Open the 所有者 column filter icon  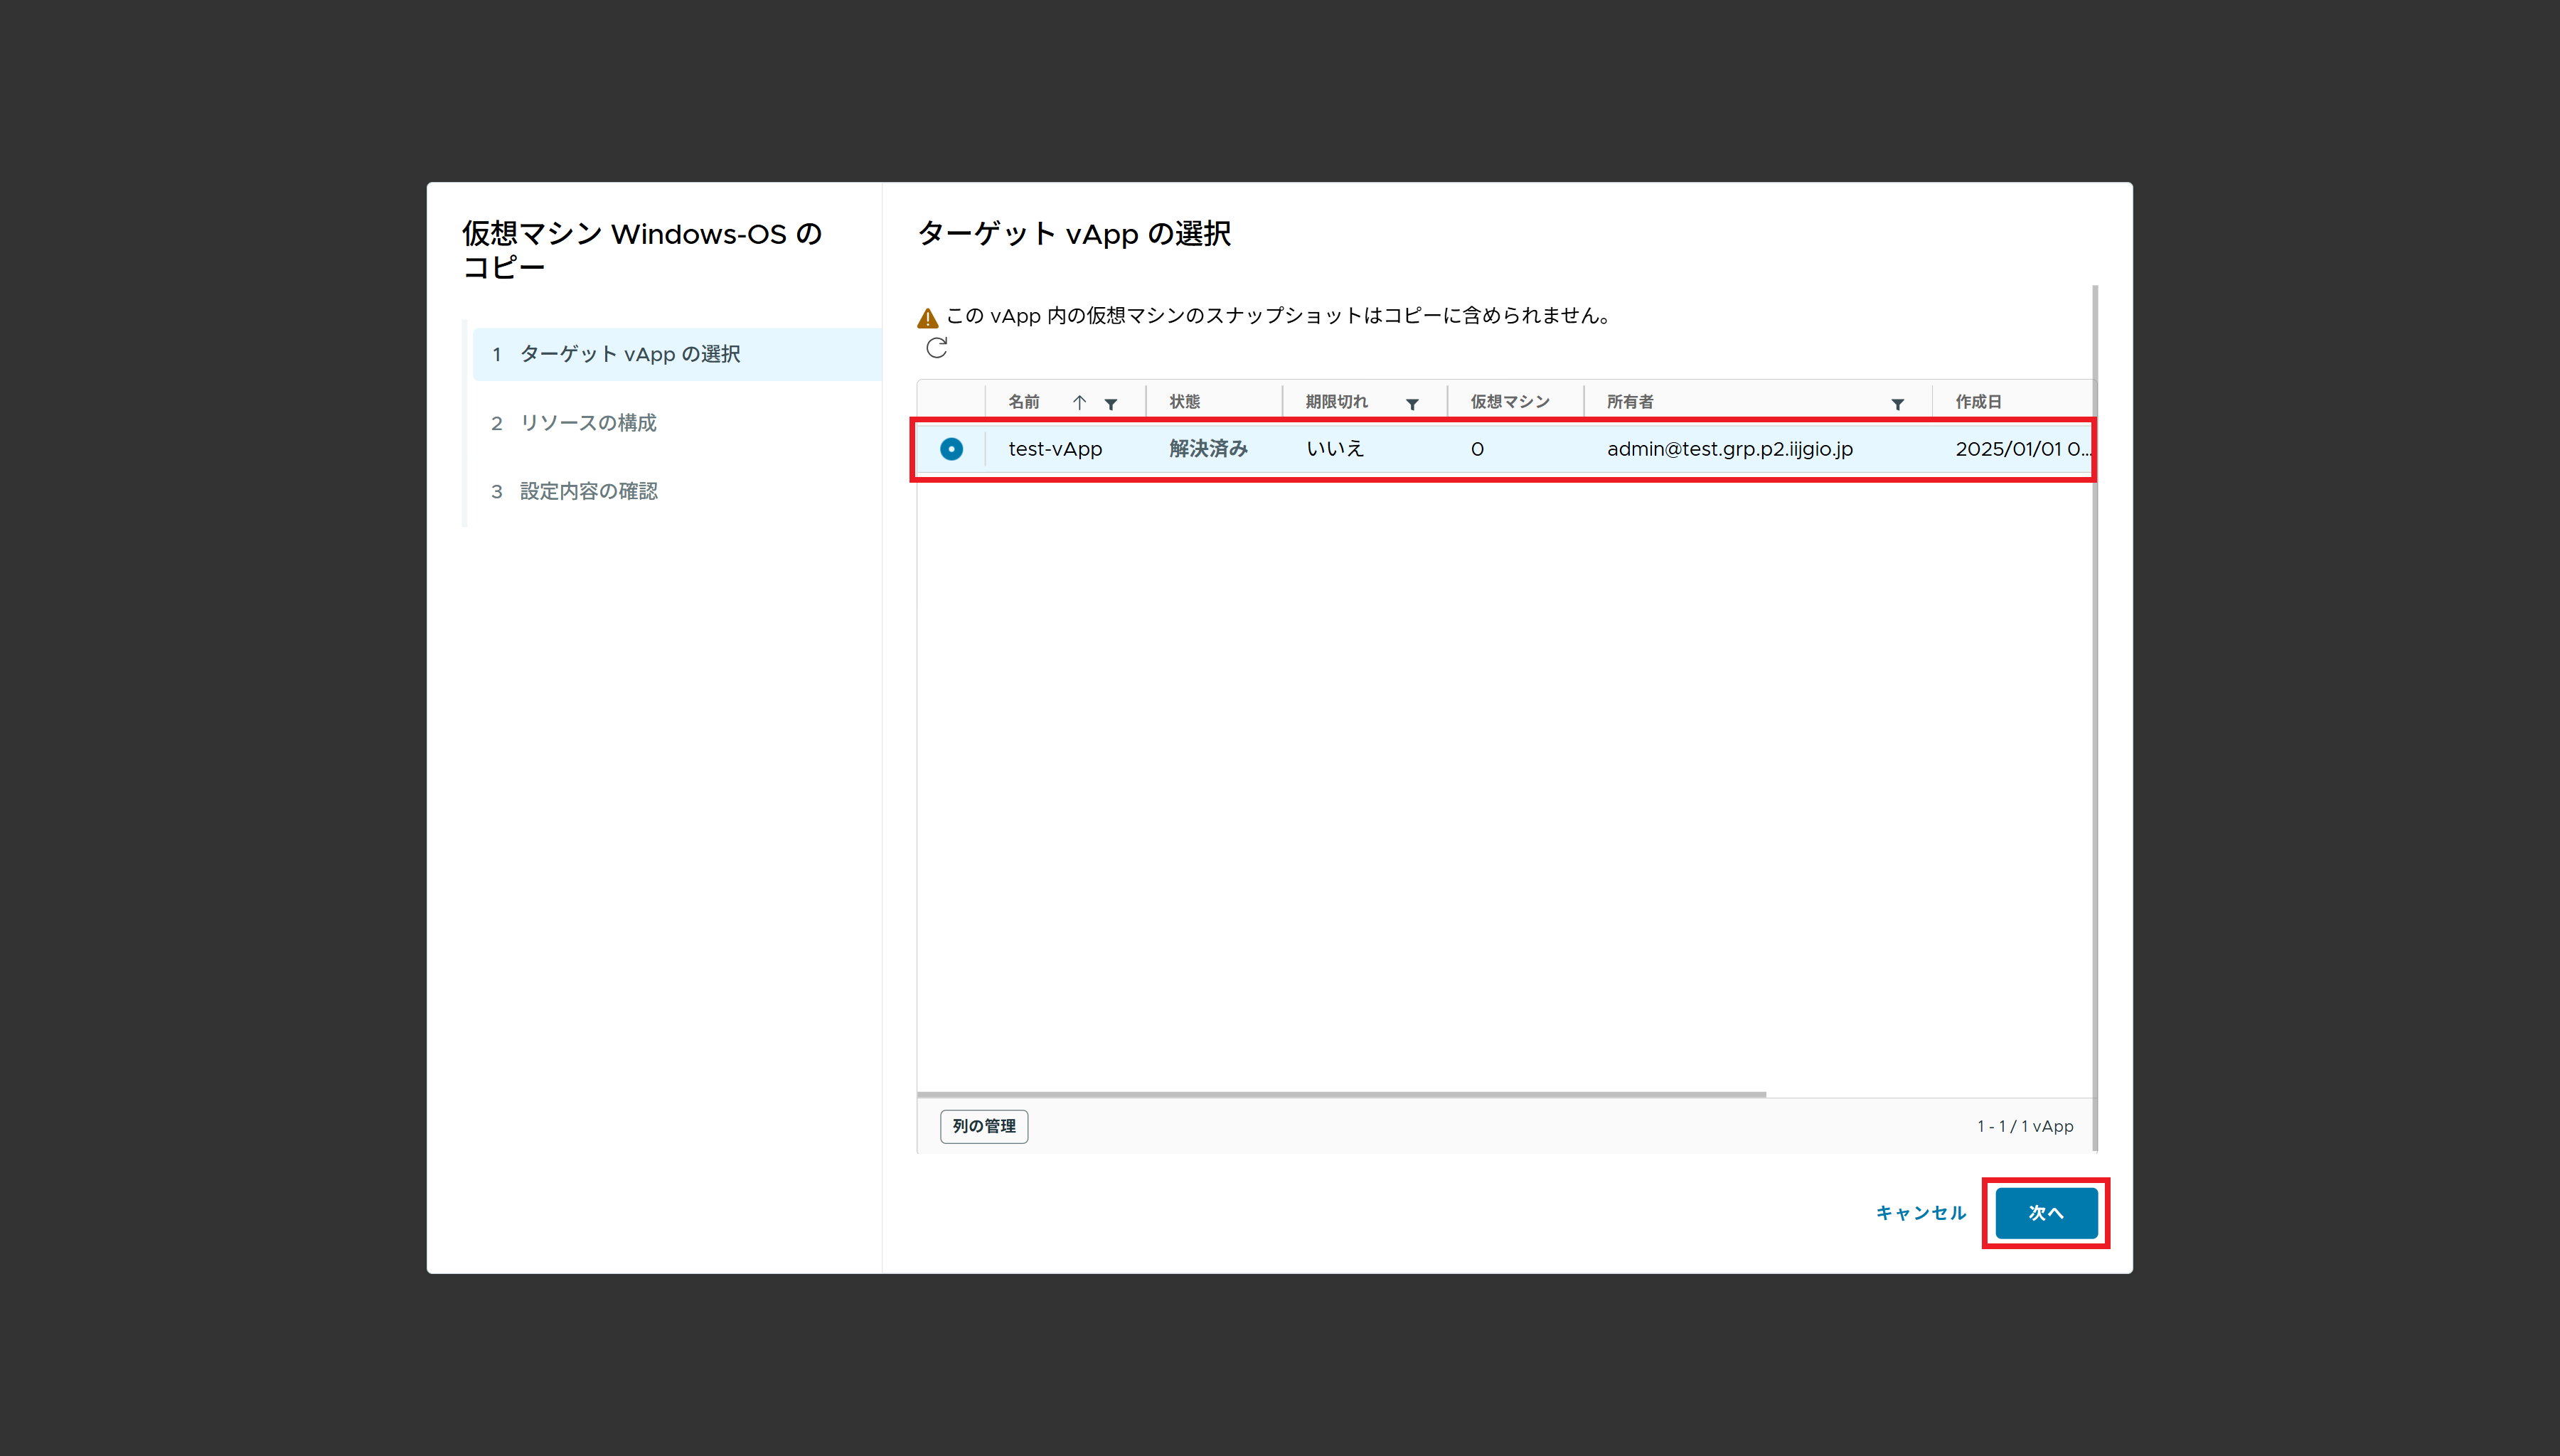1897,404
